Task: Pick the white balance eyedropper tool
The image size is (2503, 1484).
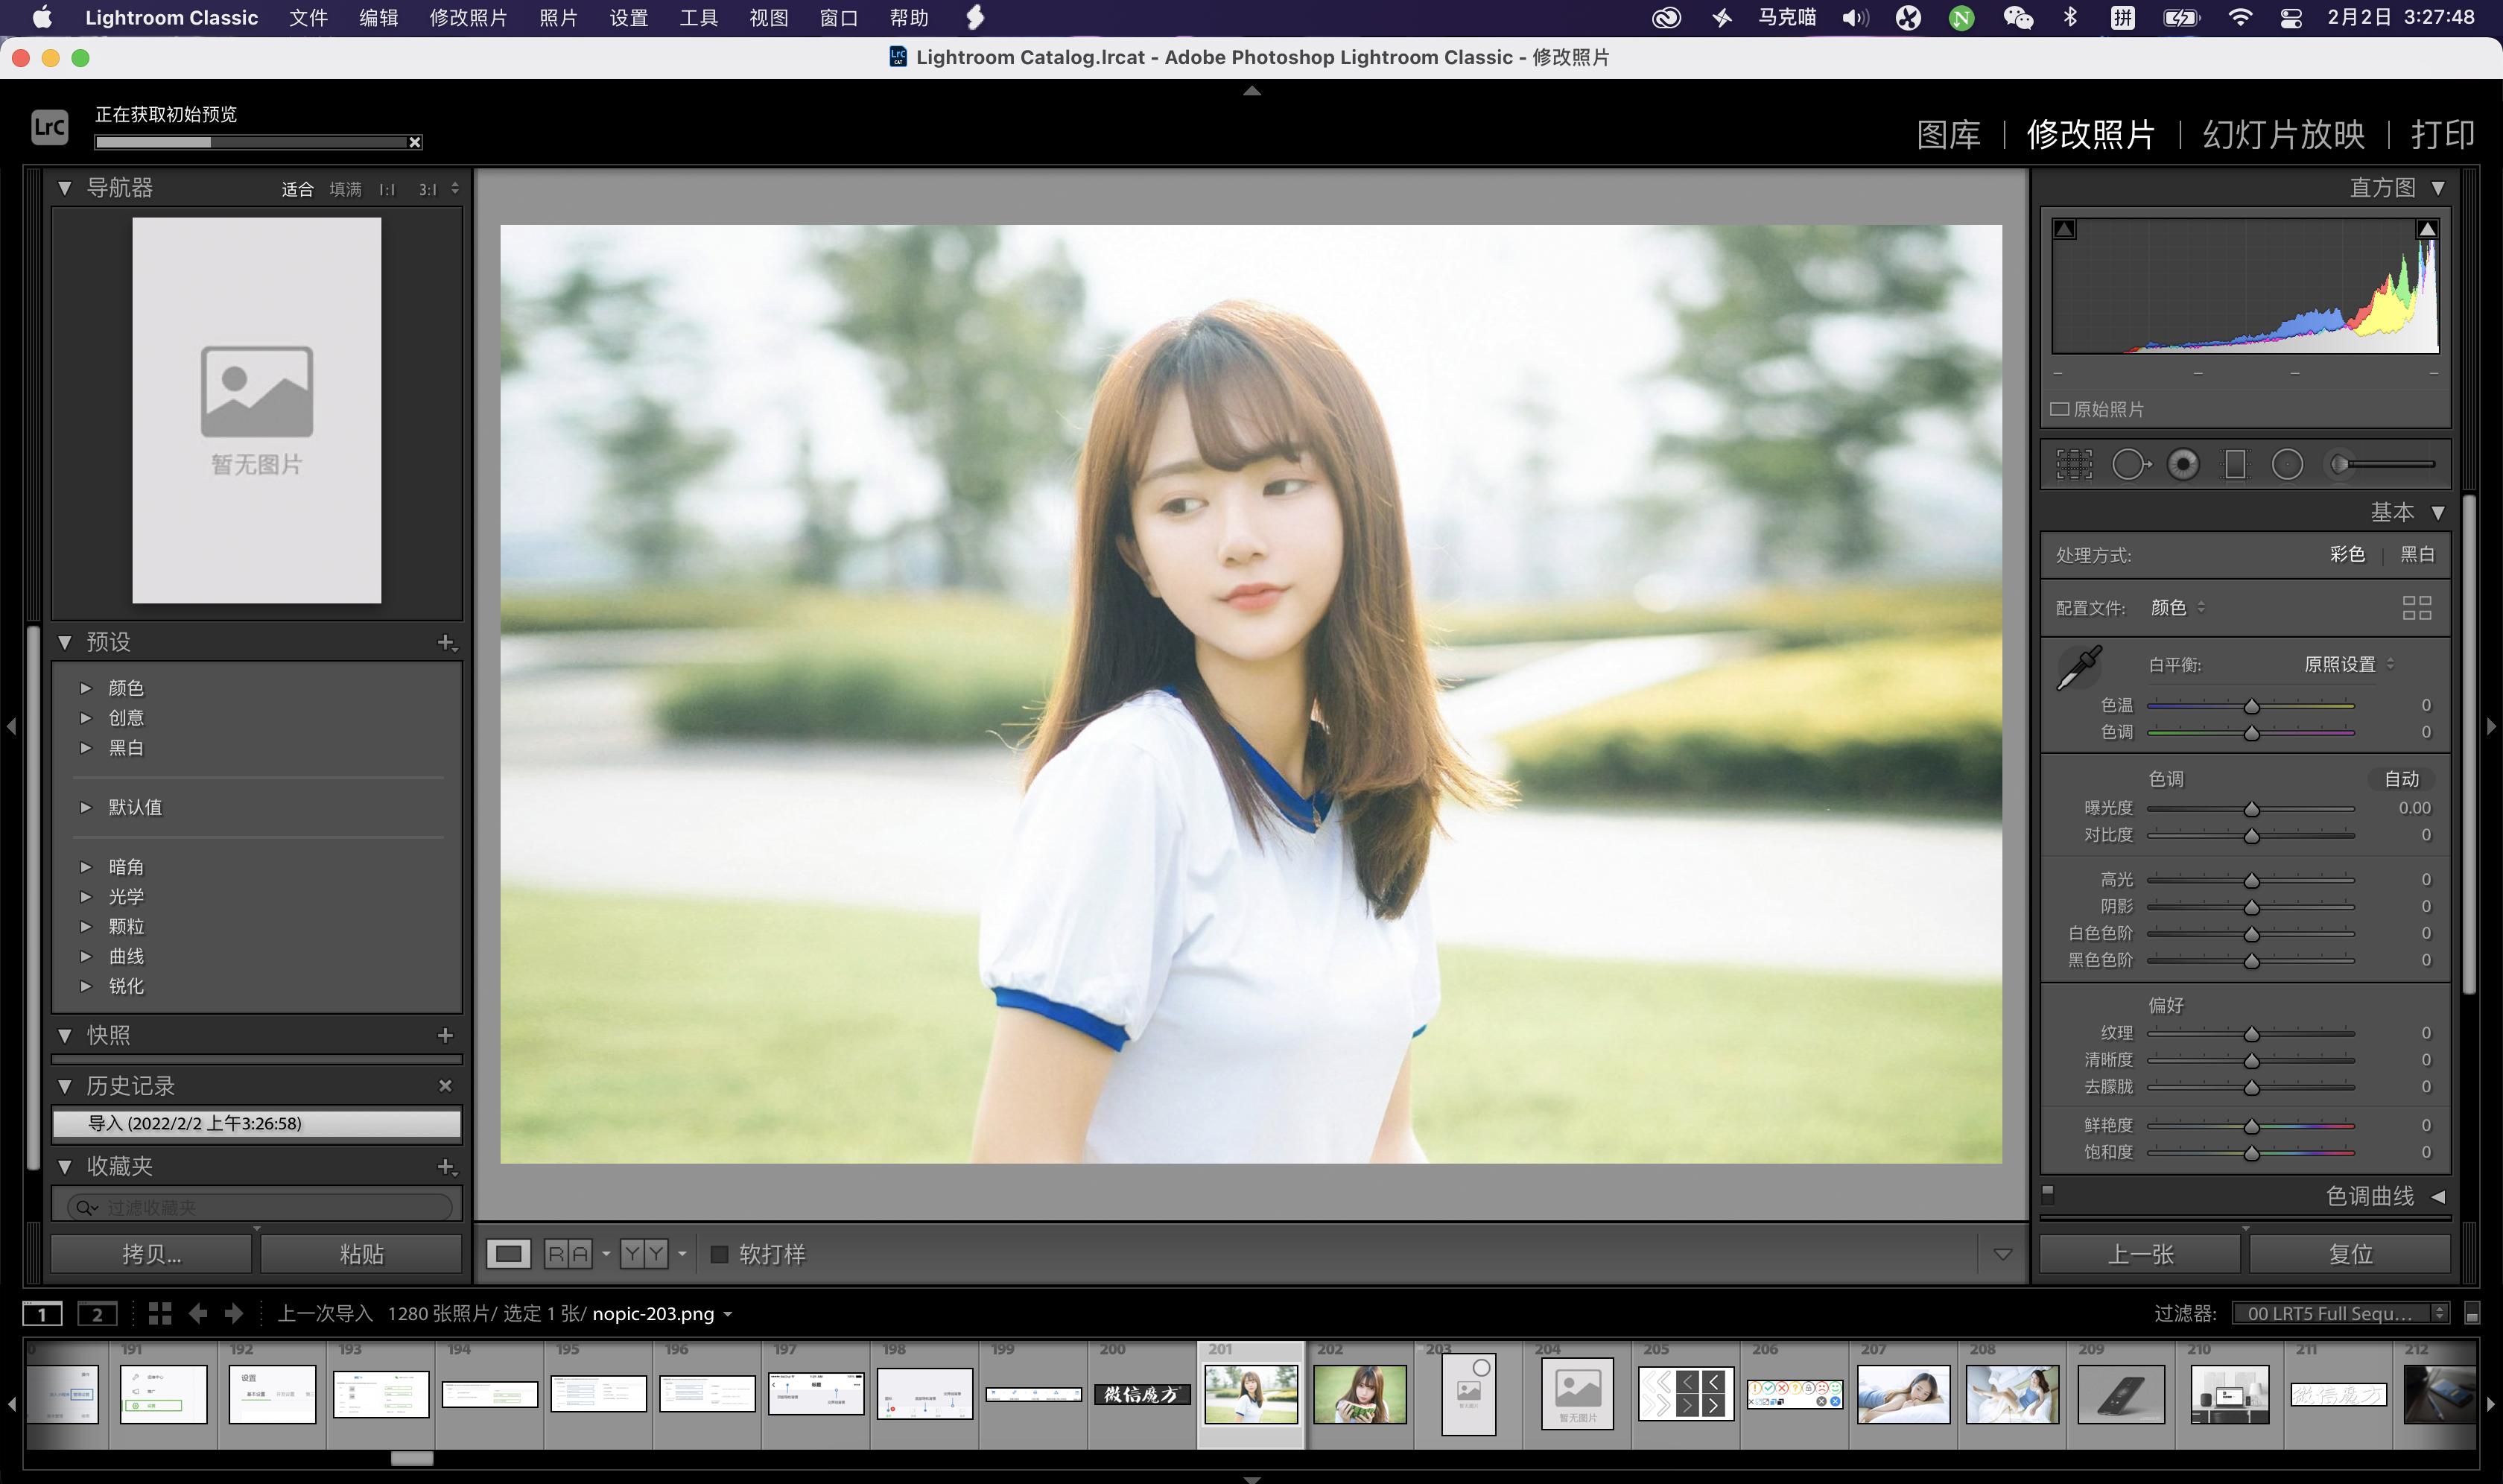Action: click(2079, 668)
